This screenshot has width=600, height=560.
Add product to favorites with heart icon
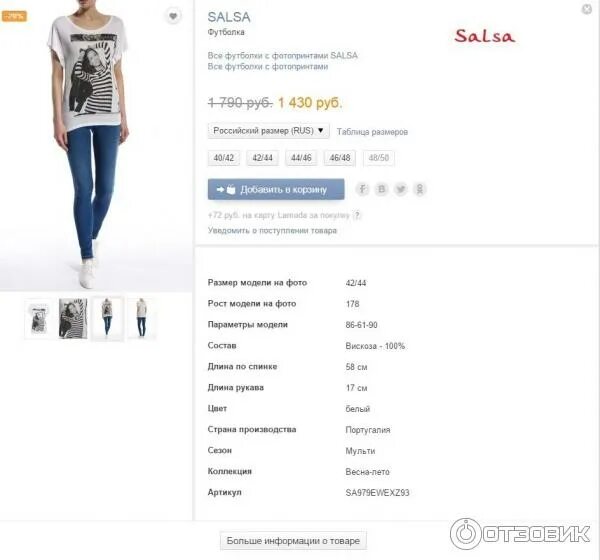point(173,16)
